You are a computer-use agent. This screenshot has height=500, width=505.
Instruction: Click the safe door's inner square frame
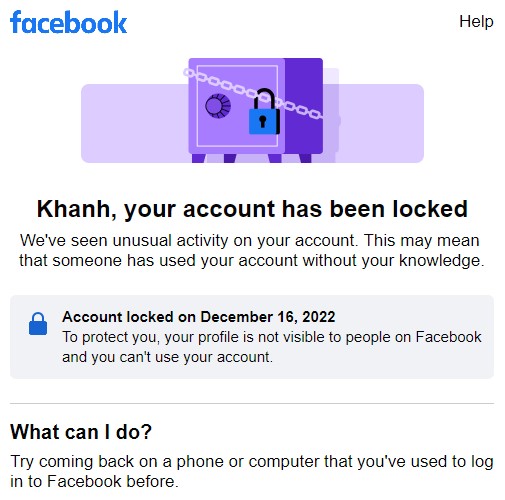click(237, 106)
